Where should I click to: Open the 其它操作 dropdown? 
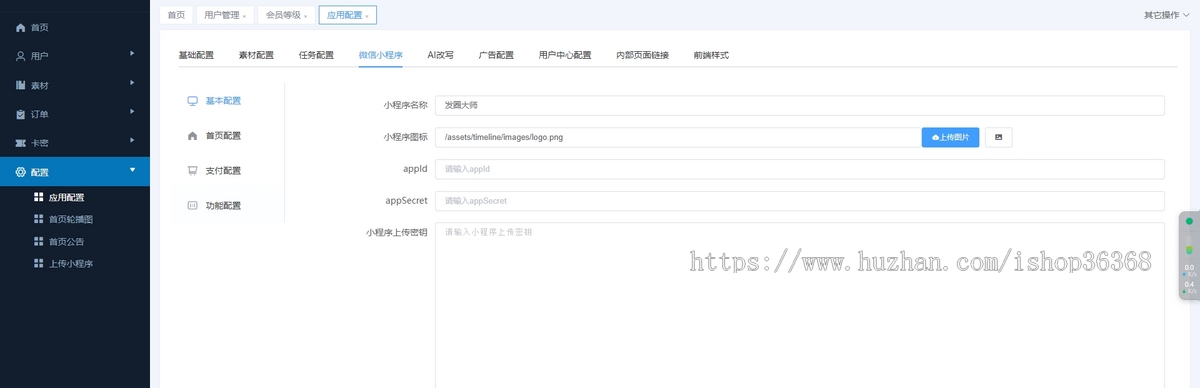1167,15
